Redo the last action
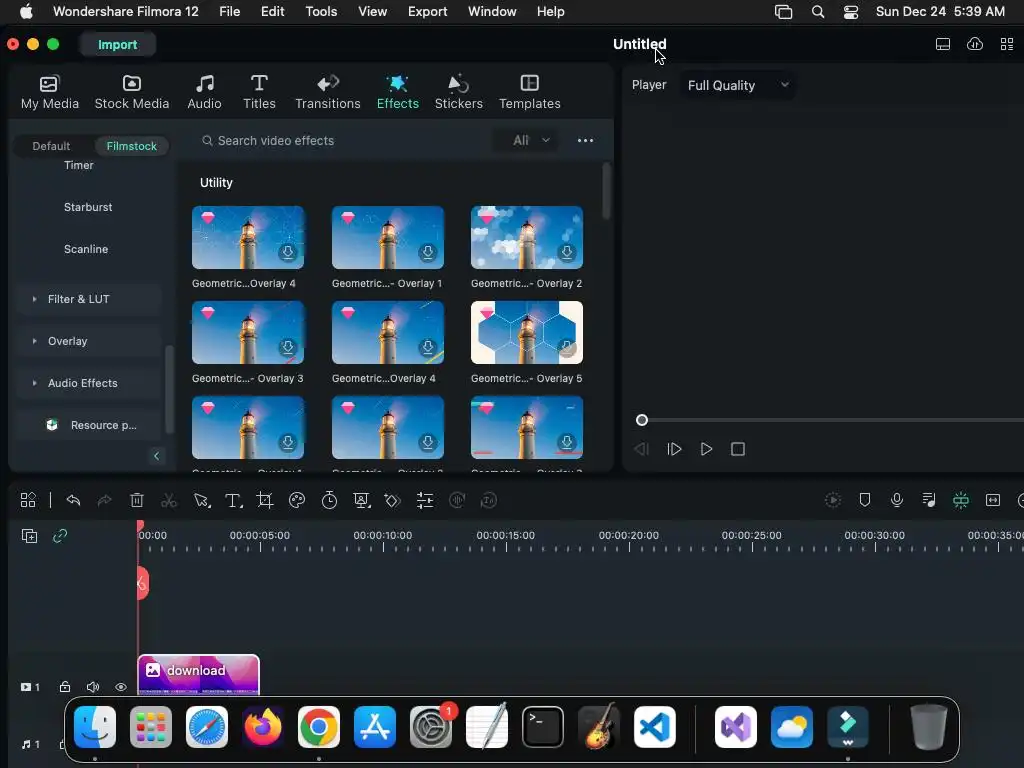 point(104,500)
